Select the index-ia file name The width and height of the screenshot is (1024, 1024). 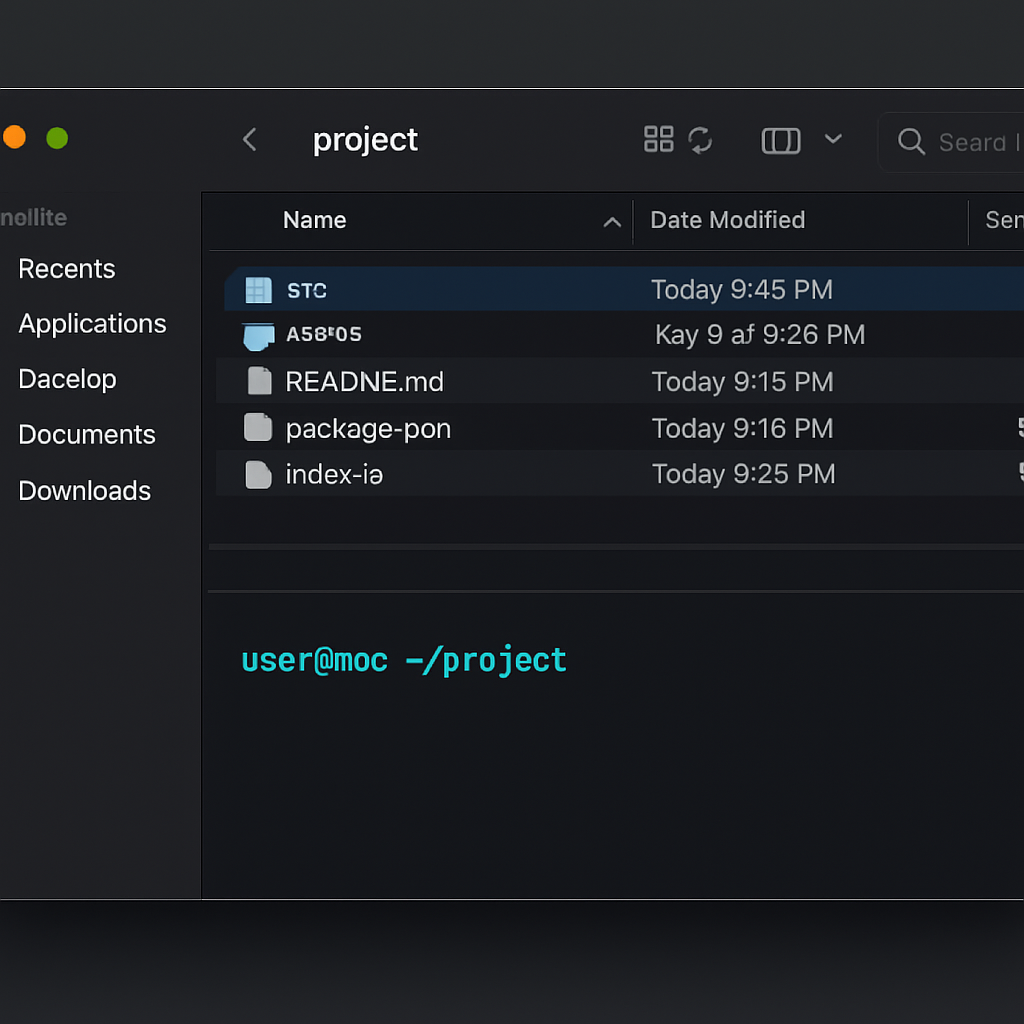334,475
